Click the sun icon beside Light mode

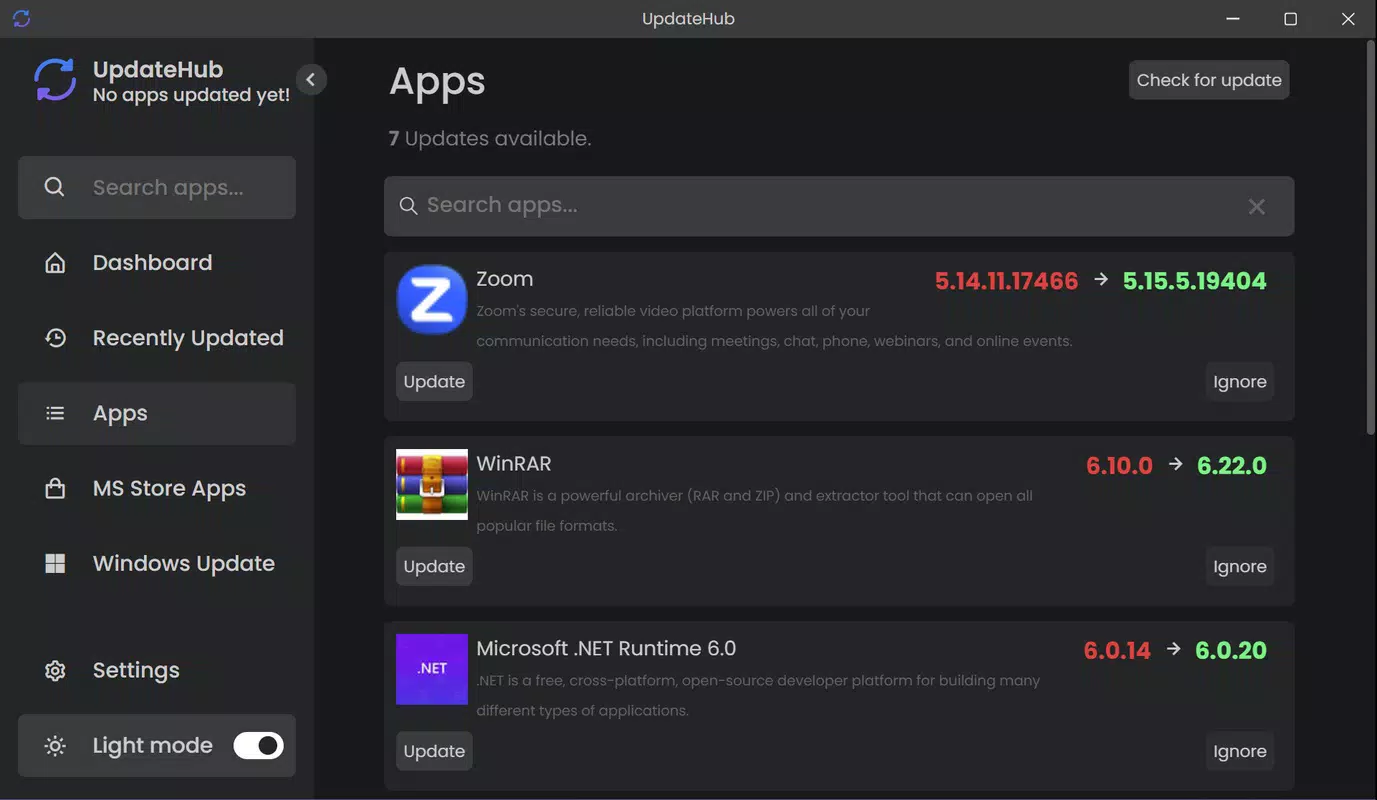(55, 745)
